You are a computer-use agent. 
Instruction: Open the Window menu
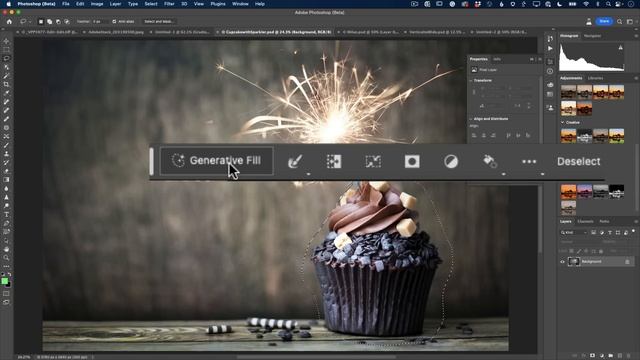[240, 4]
